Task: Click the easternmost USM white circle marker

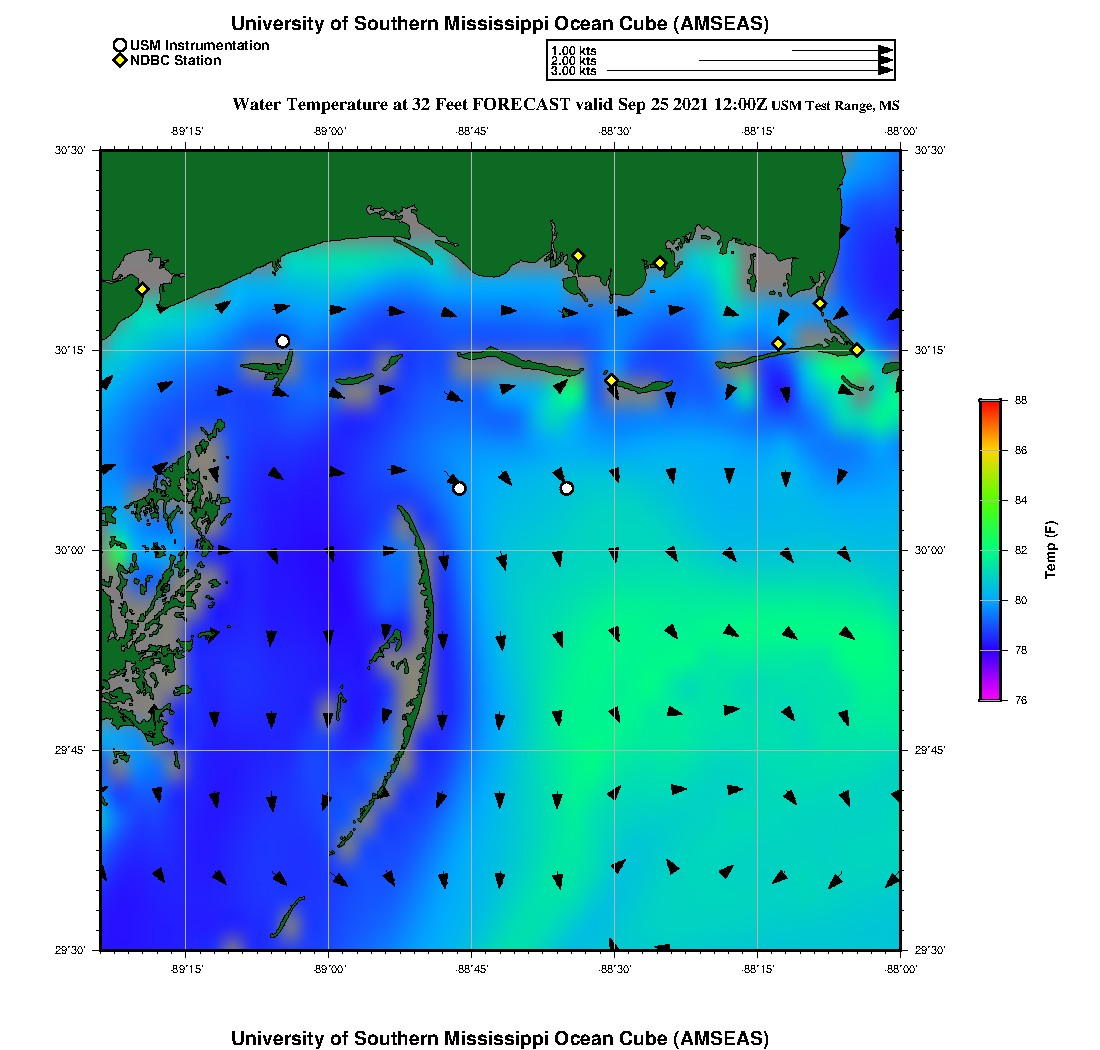Action: click(567, 488)
